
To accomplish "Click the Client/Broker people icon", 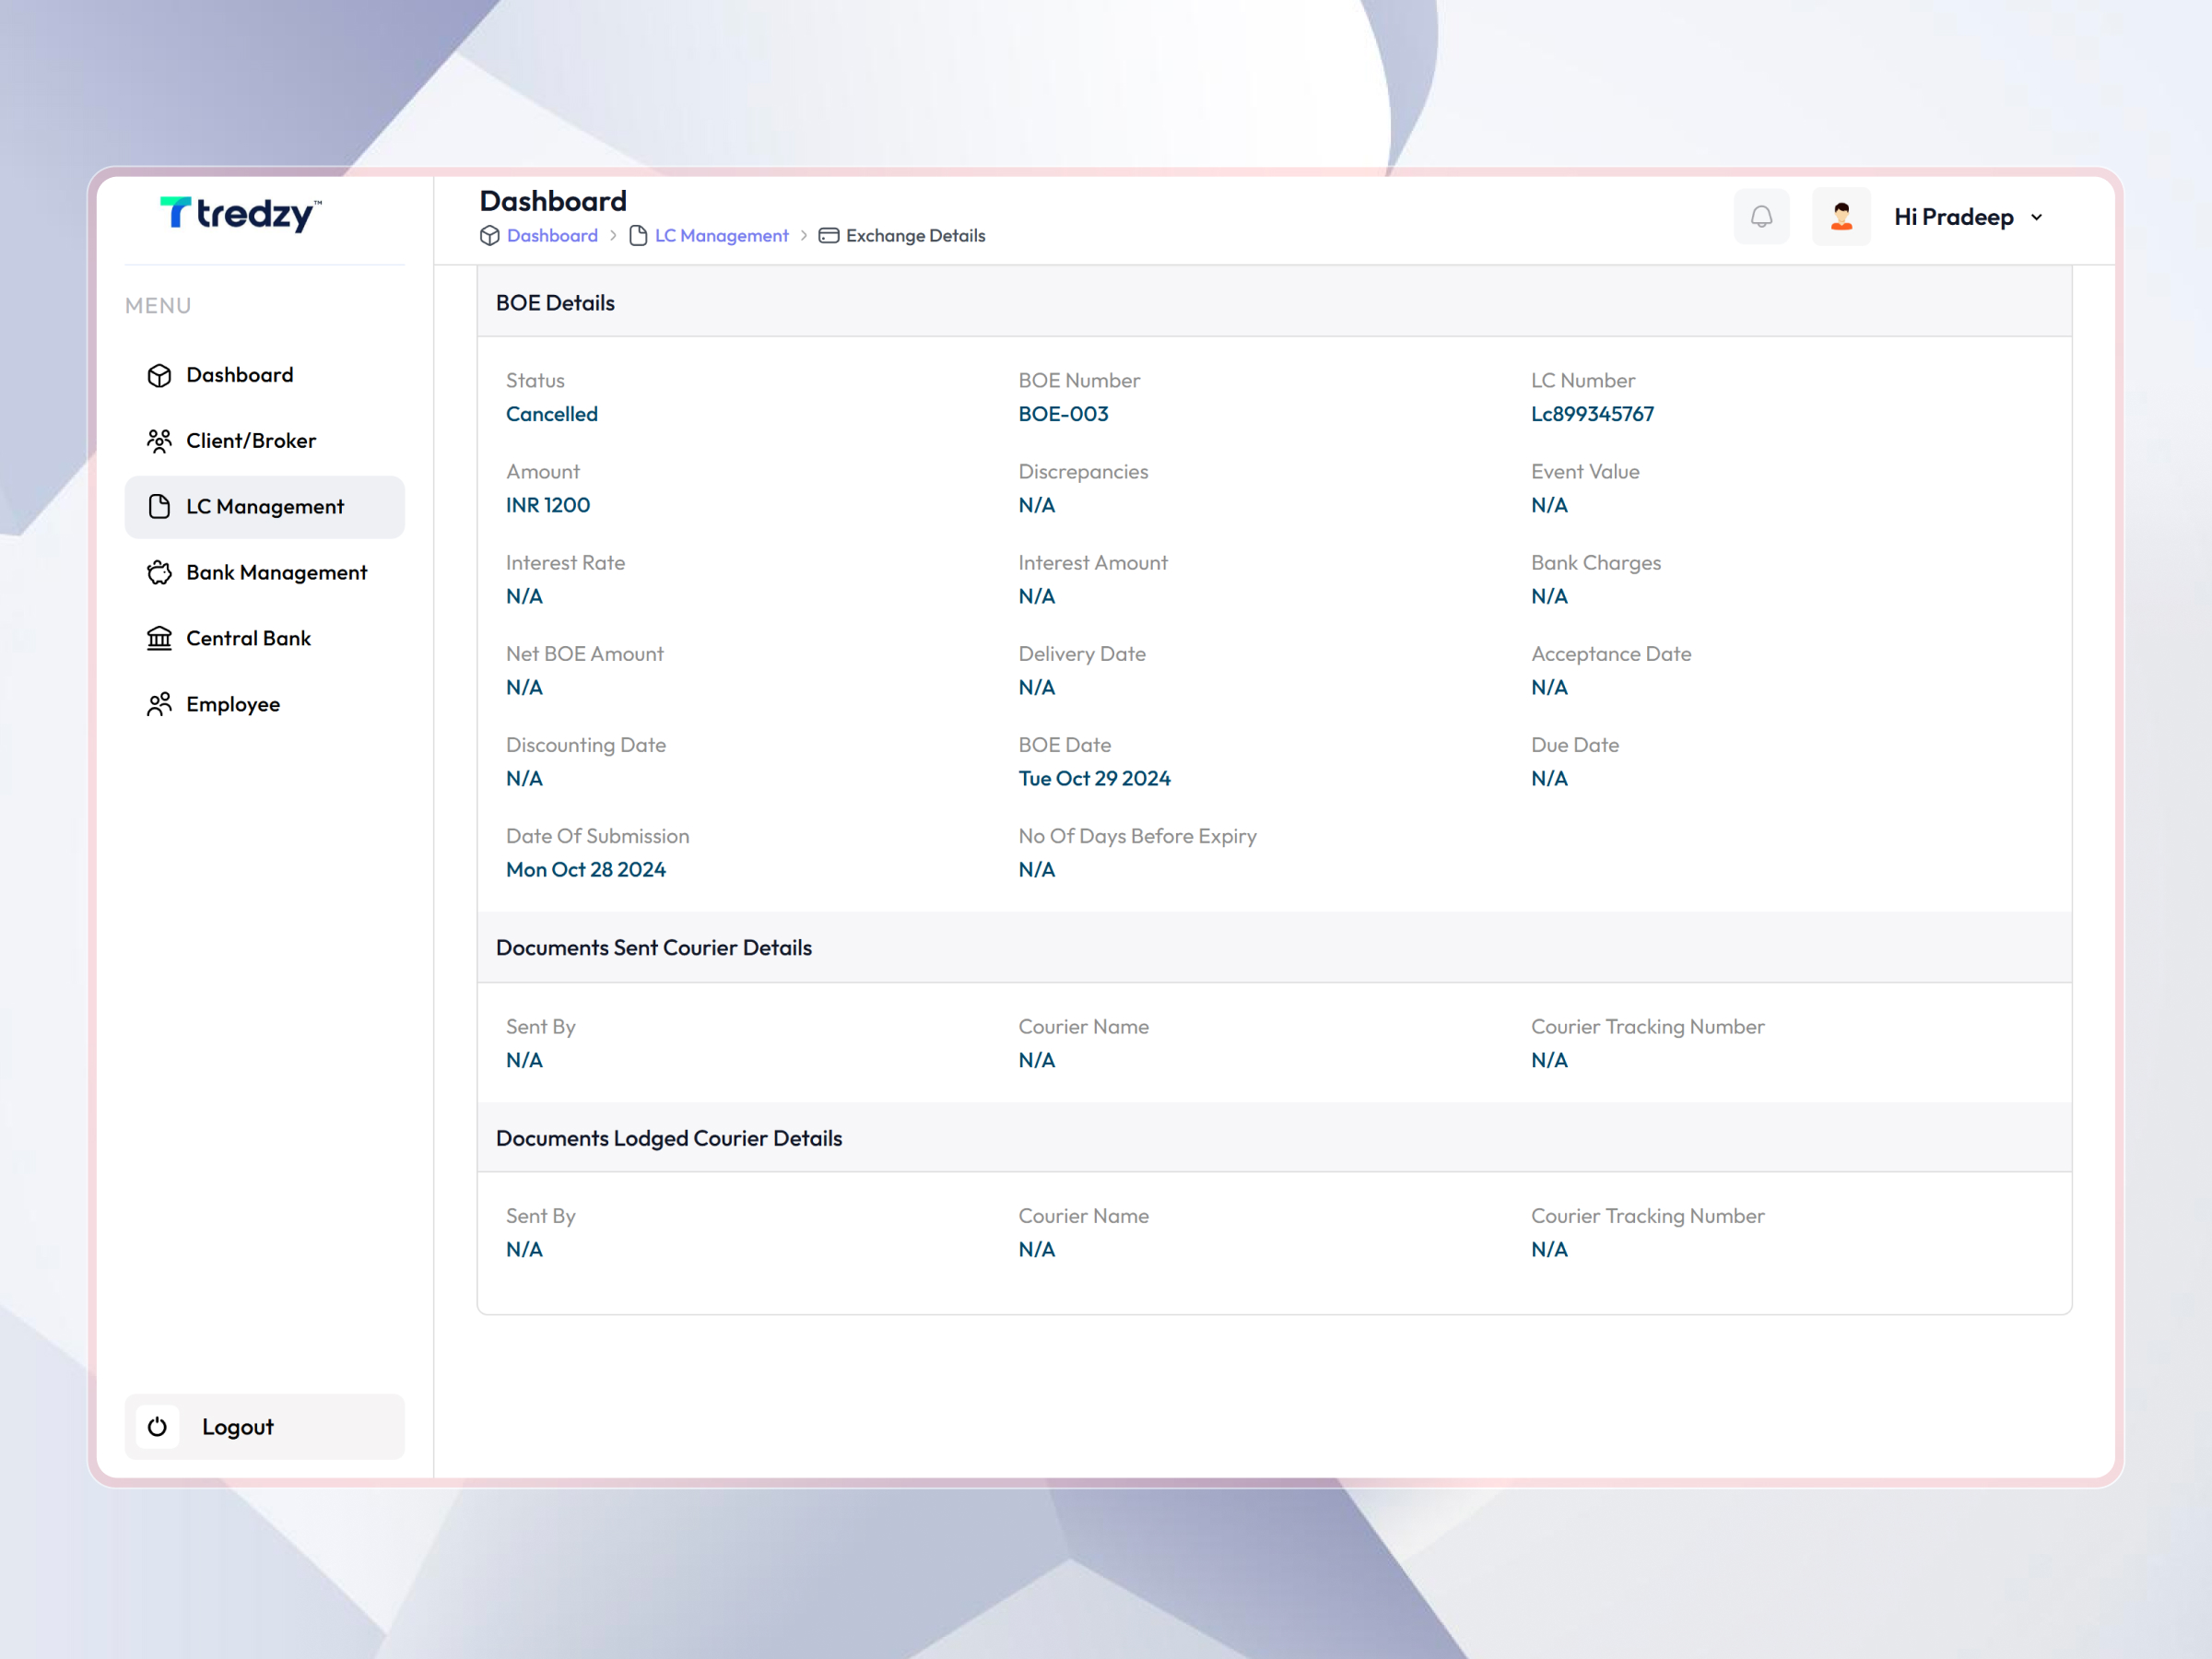I will 160,440.
